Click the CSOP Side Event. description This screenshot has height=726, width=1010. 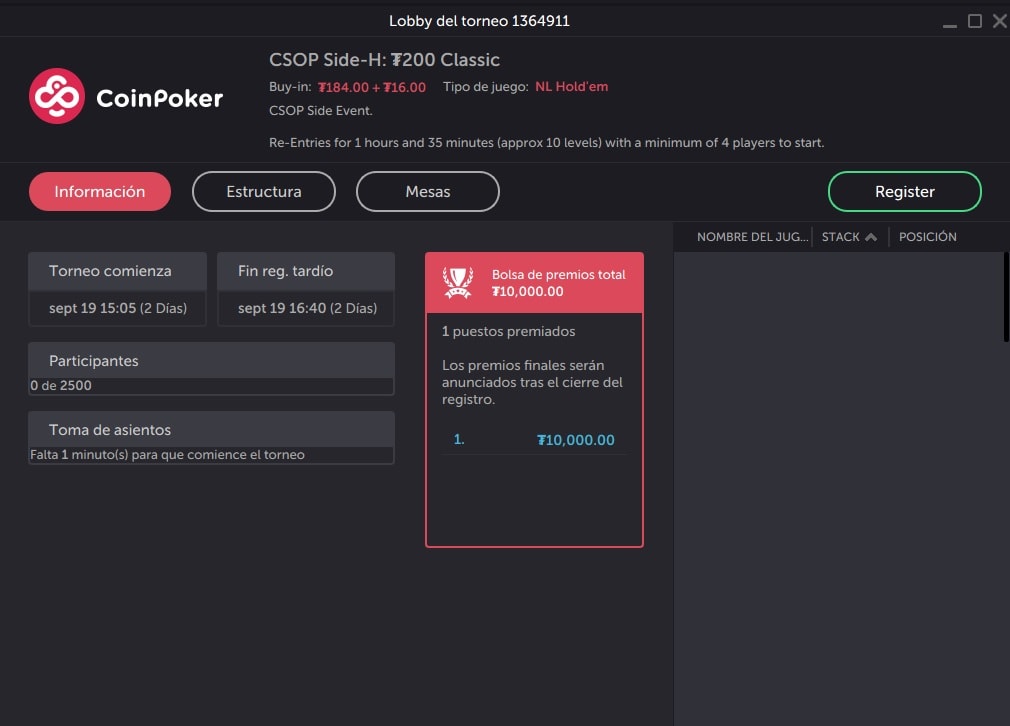click(x=321, y=111)
